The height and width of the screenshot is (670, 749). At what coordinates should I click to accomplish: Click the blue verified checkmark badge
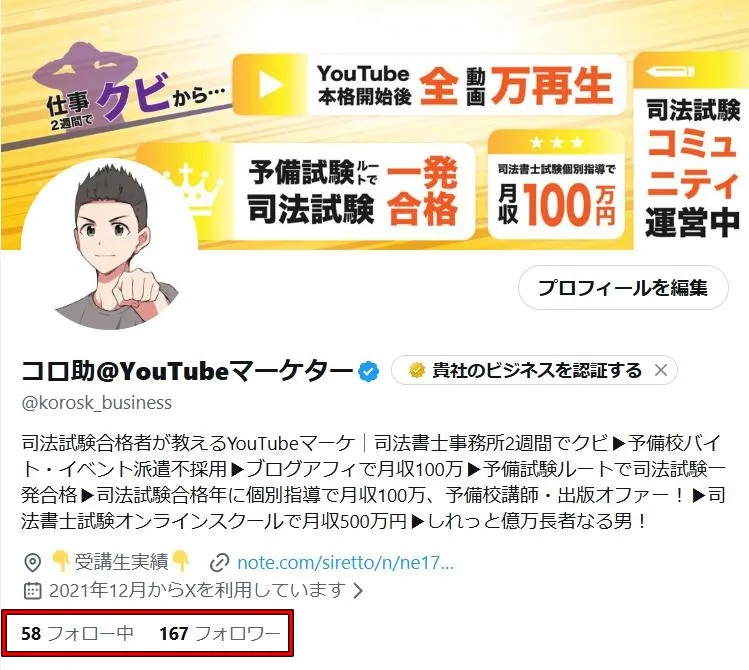tap(369, 371)
